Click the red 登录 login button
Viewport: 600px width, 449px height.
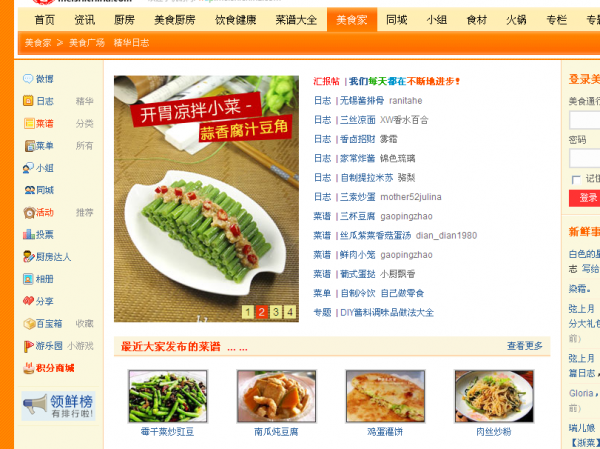coord(585,198)
